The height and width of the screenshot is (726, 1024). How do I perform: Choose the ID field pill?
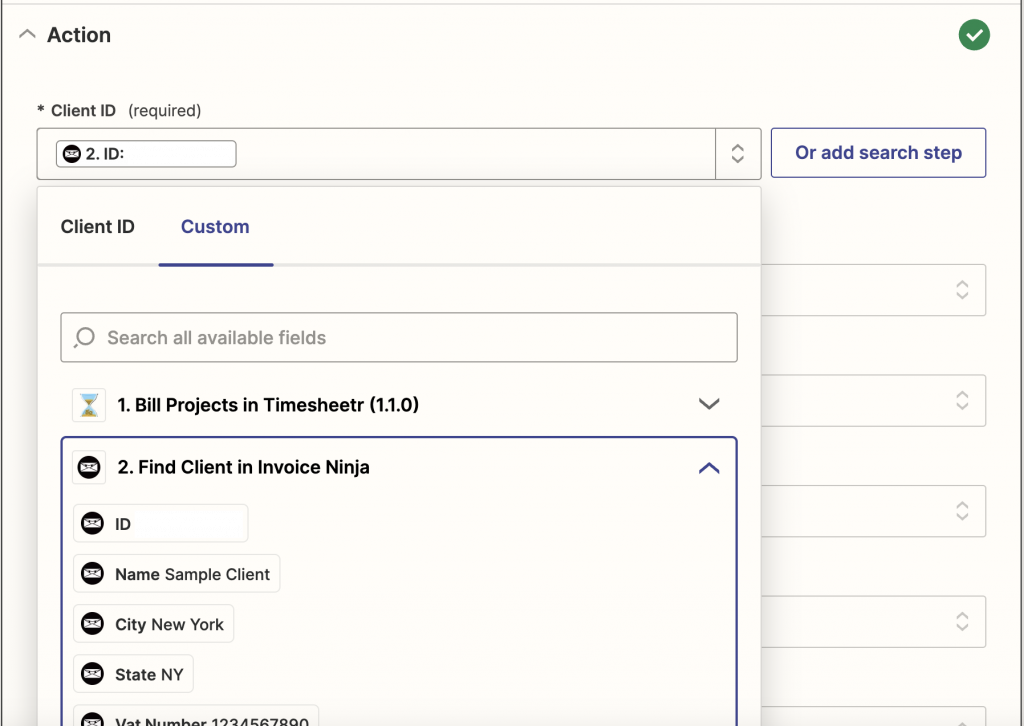pyautogui.click(x=161, y=523)
